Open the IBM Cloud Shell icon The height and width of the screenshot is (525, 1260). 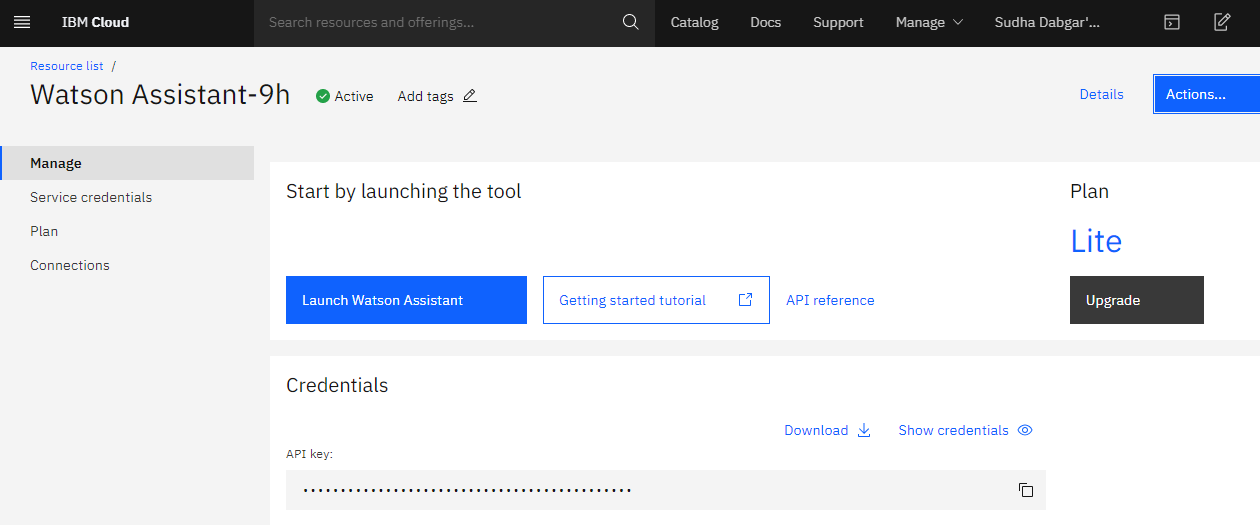coord(1172,22)
